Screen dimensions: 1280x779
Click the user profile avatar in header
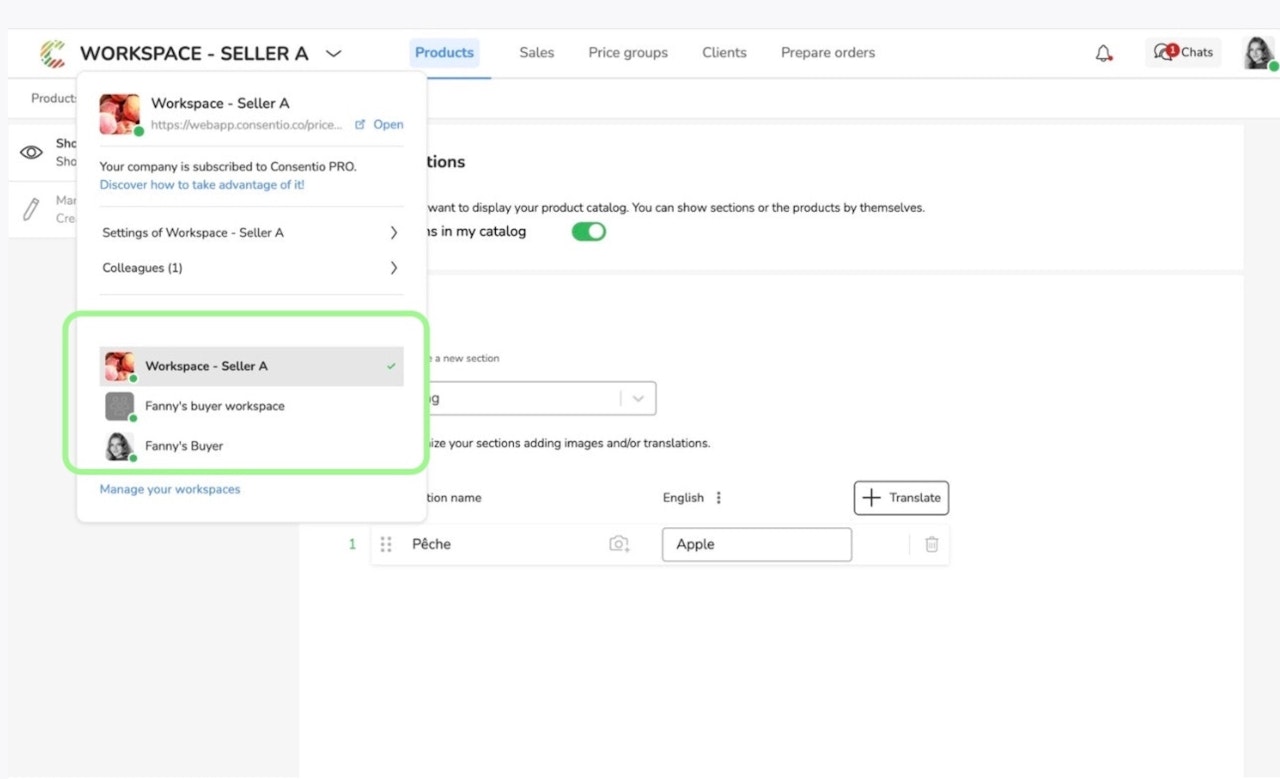pyautogui.click(x=1258, y=53)
